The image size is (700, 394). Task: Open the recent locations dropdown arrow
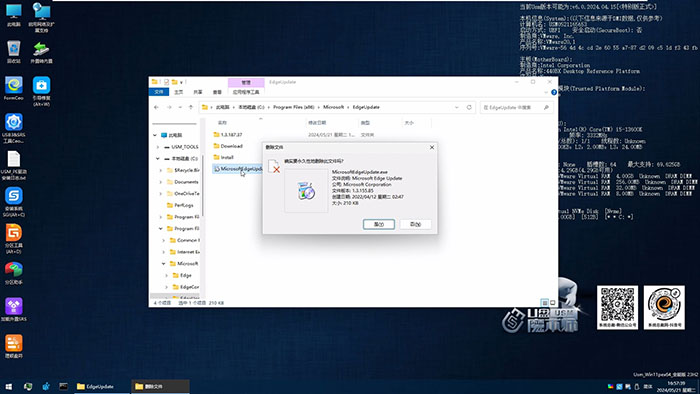tap(180, 107)
